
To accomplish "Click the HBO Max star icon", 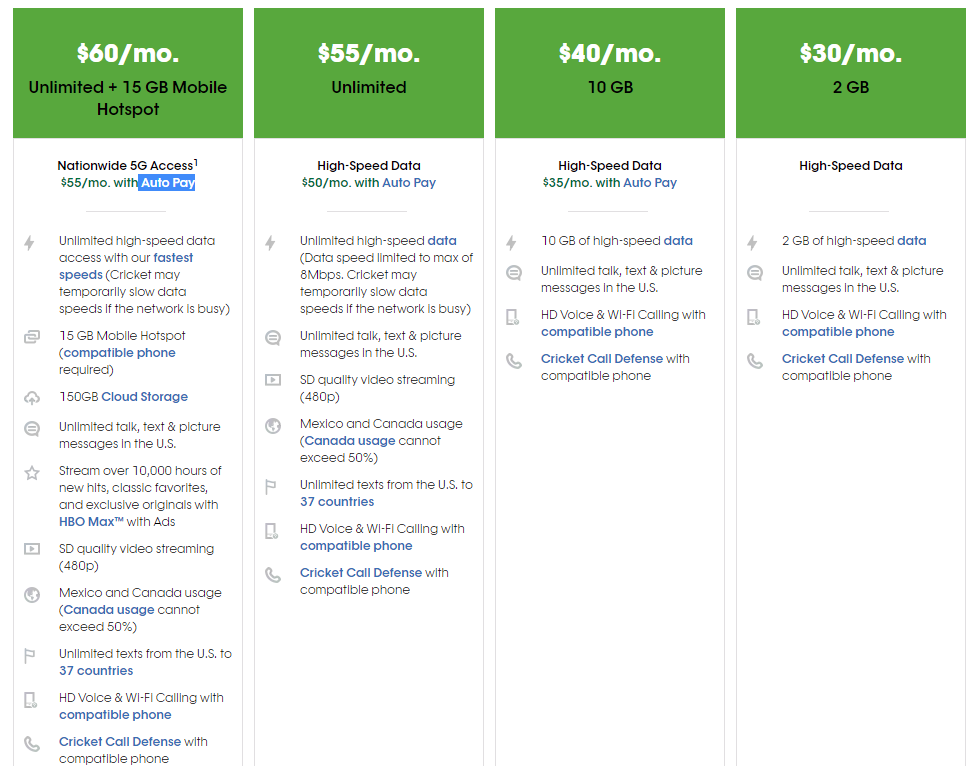I will point(31,472).
